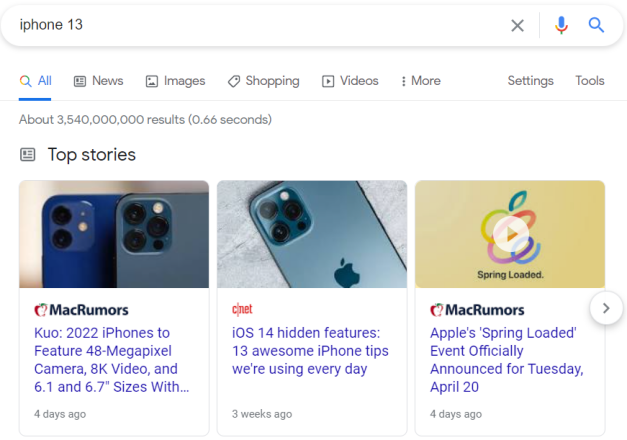Click the MacRumors logo on the first story
The height and width of the screenshot is (440, 627).
pos(81,310)
